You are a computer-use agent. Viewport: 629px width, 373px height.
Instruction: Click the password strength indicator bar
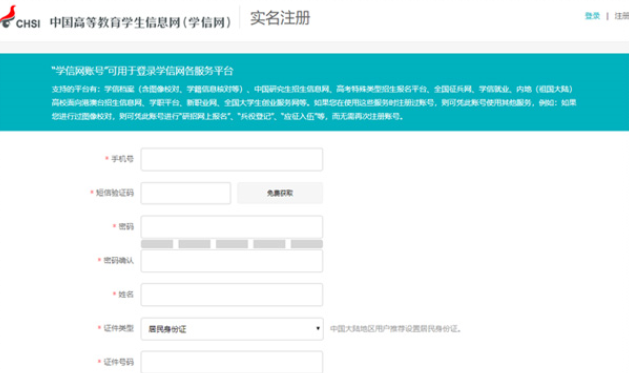[x=232, y=244]
